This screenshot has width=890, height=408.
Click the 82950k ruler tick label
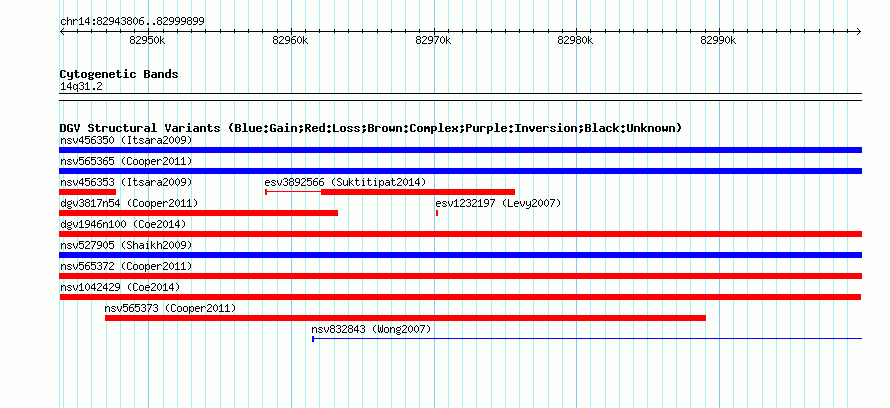[147, 40]
